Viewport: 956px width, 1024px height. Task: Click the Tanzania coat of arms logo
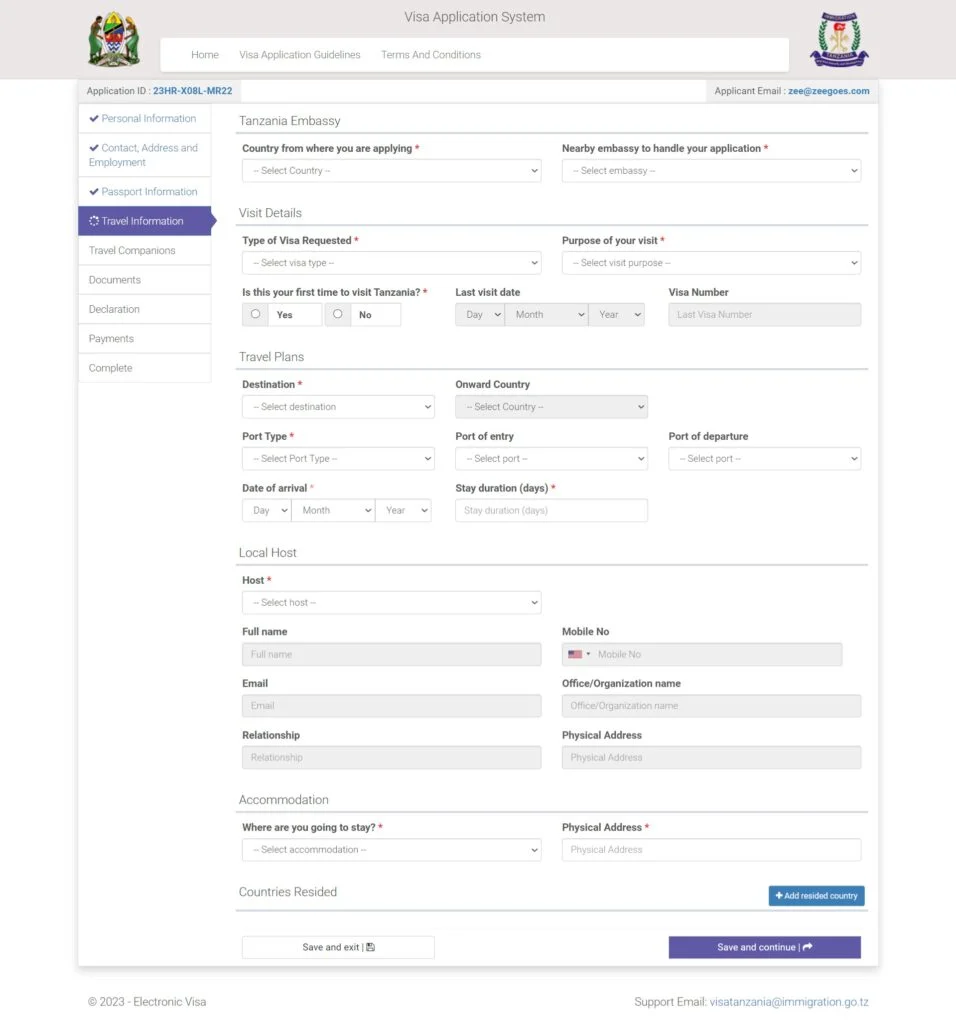tap(113, 40)
